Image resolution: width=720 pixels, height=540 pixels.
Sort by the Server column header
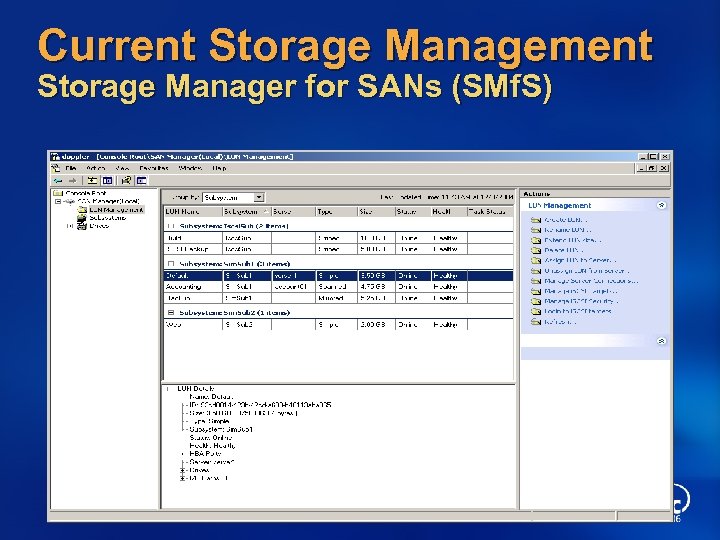click(294, 212)
